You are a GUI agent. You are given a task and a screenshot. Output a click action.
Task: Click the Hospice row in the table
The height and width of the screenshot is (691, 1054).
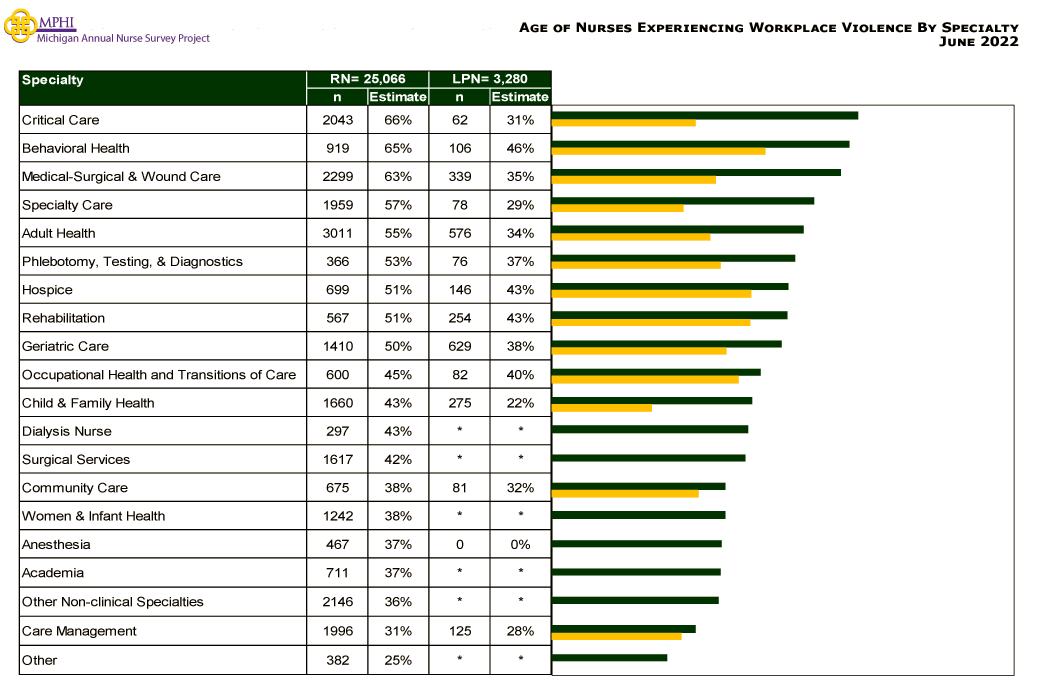[x=160, y=289]
